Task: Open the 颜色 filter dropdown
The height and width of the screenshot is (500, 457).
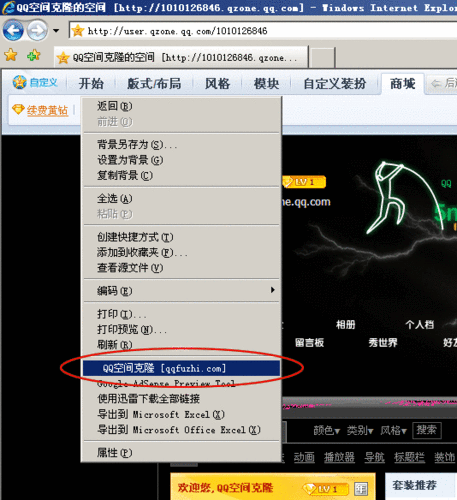Action: [326, 430]
